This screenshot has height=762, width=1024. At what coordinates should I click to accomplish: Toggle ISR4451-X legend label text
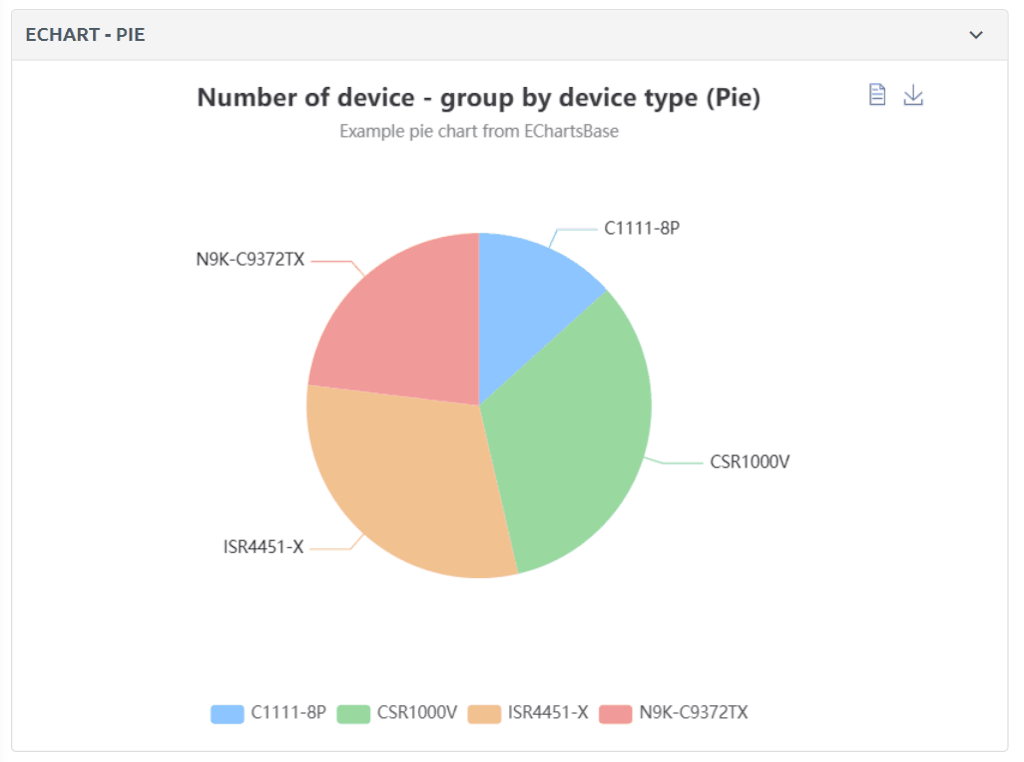coord(547,713)
